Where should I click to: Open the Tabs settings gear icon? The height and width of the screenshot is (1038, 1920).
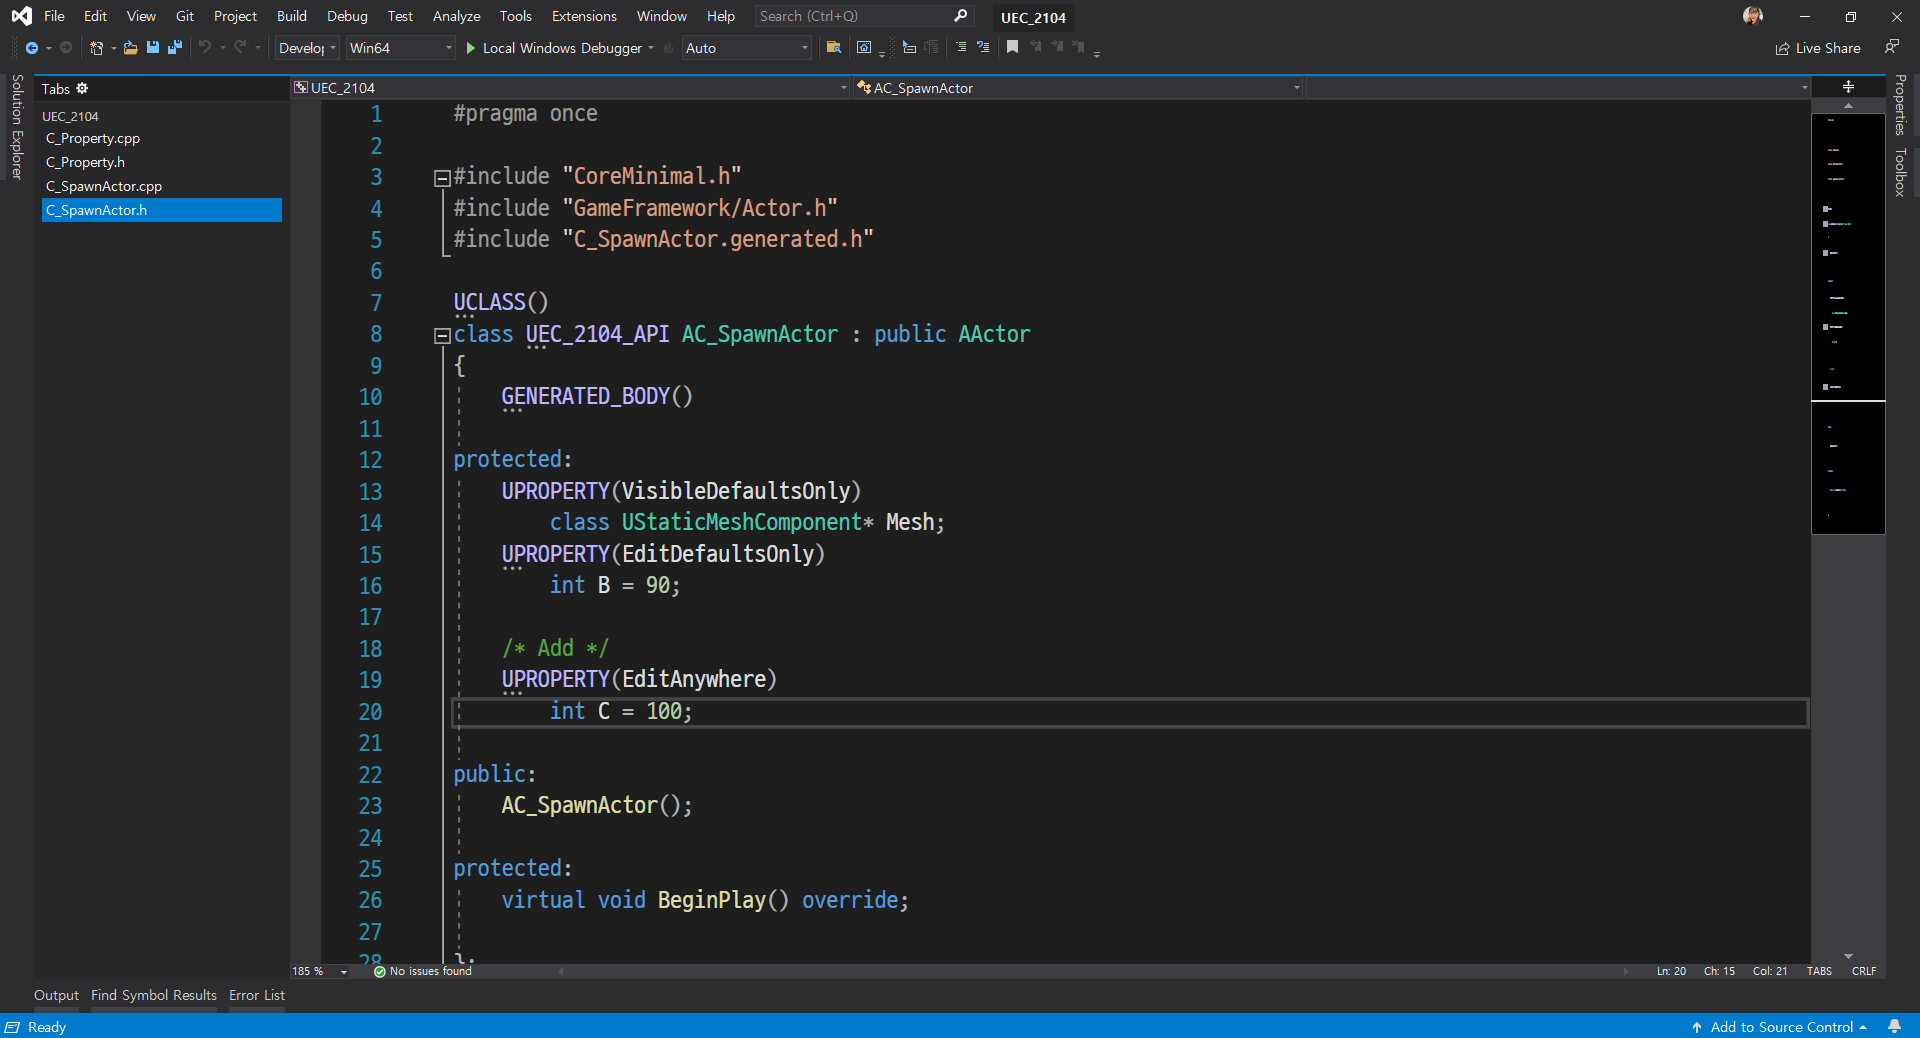click(x=82, y=89)
